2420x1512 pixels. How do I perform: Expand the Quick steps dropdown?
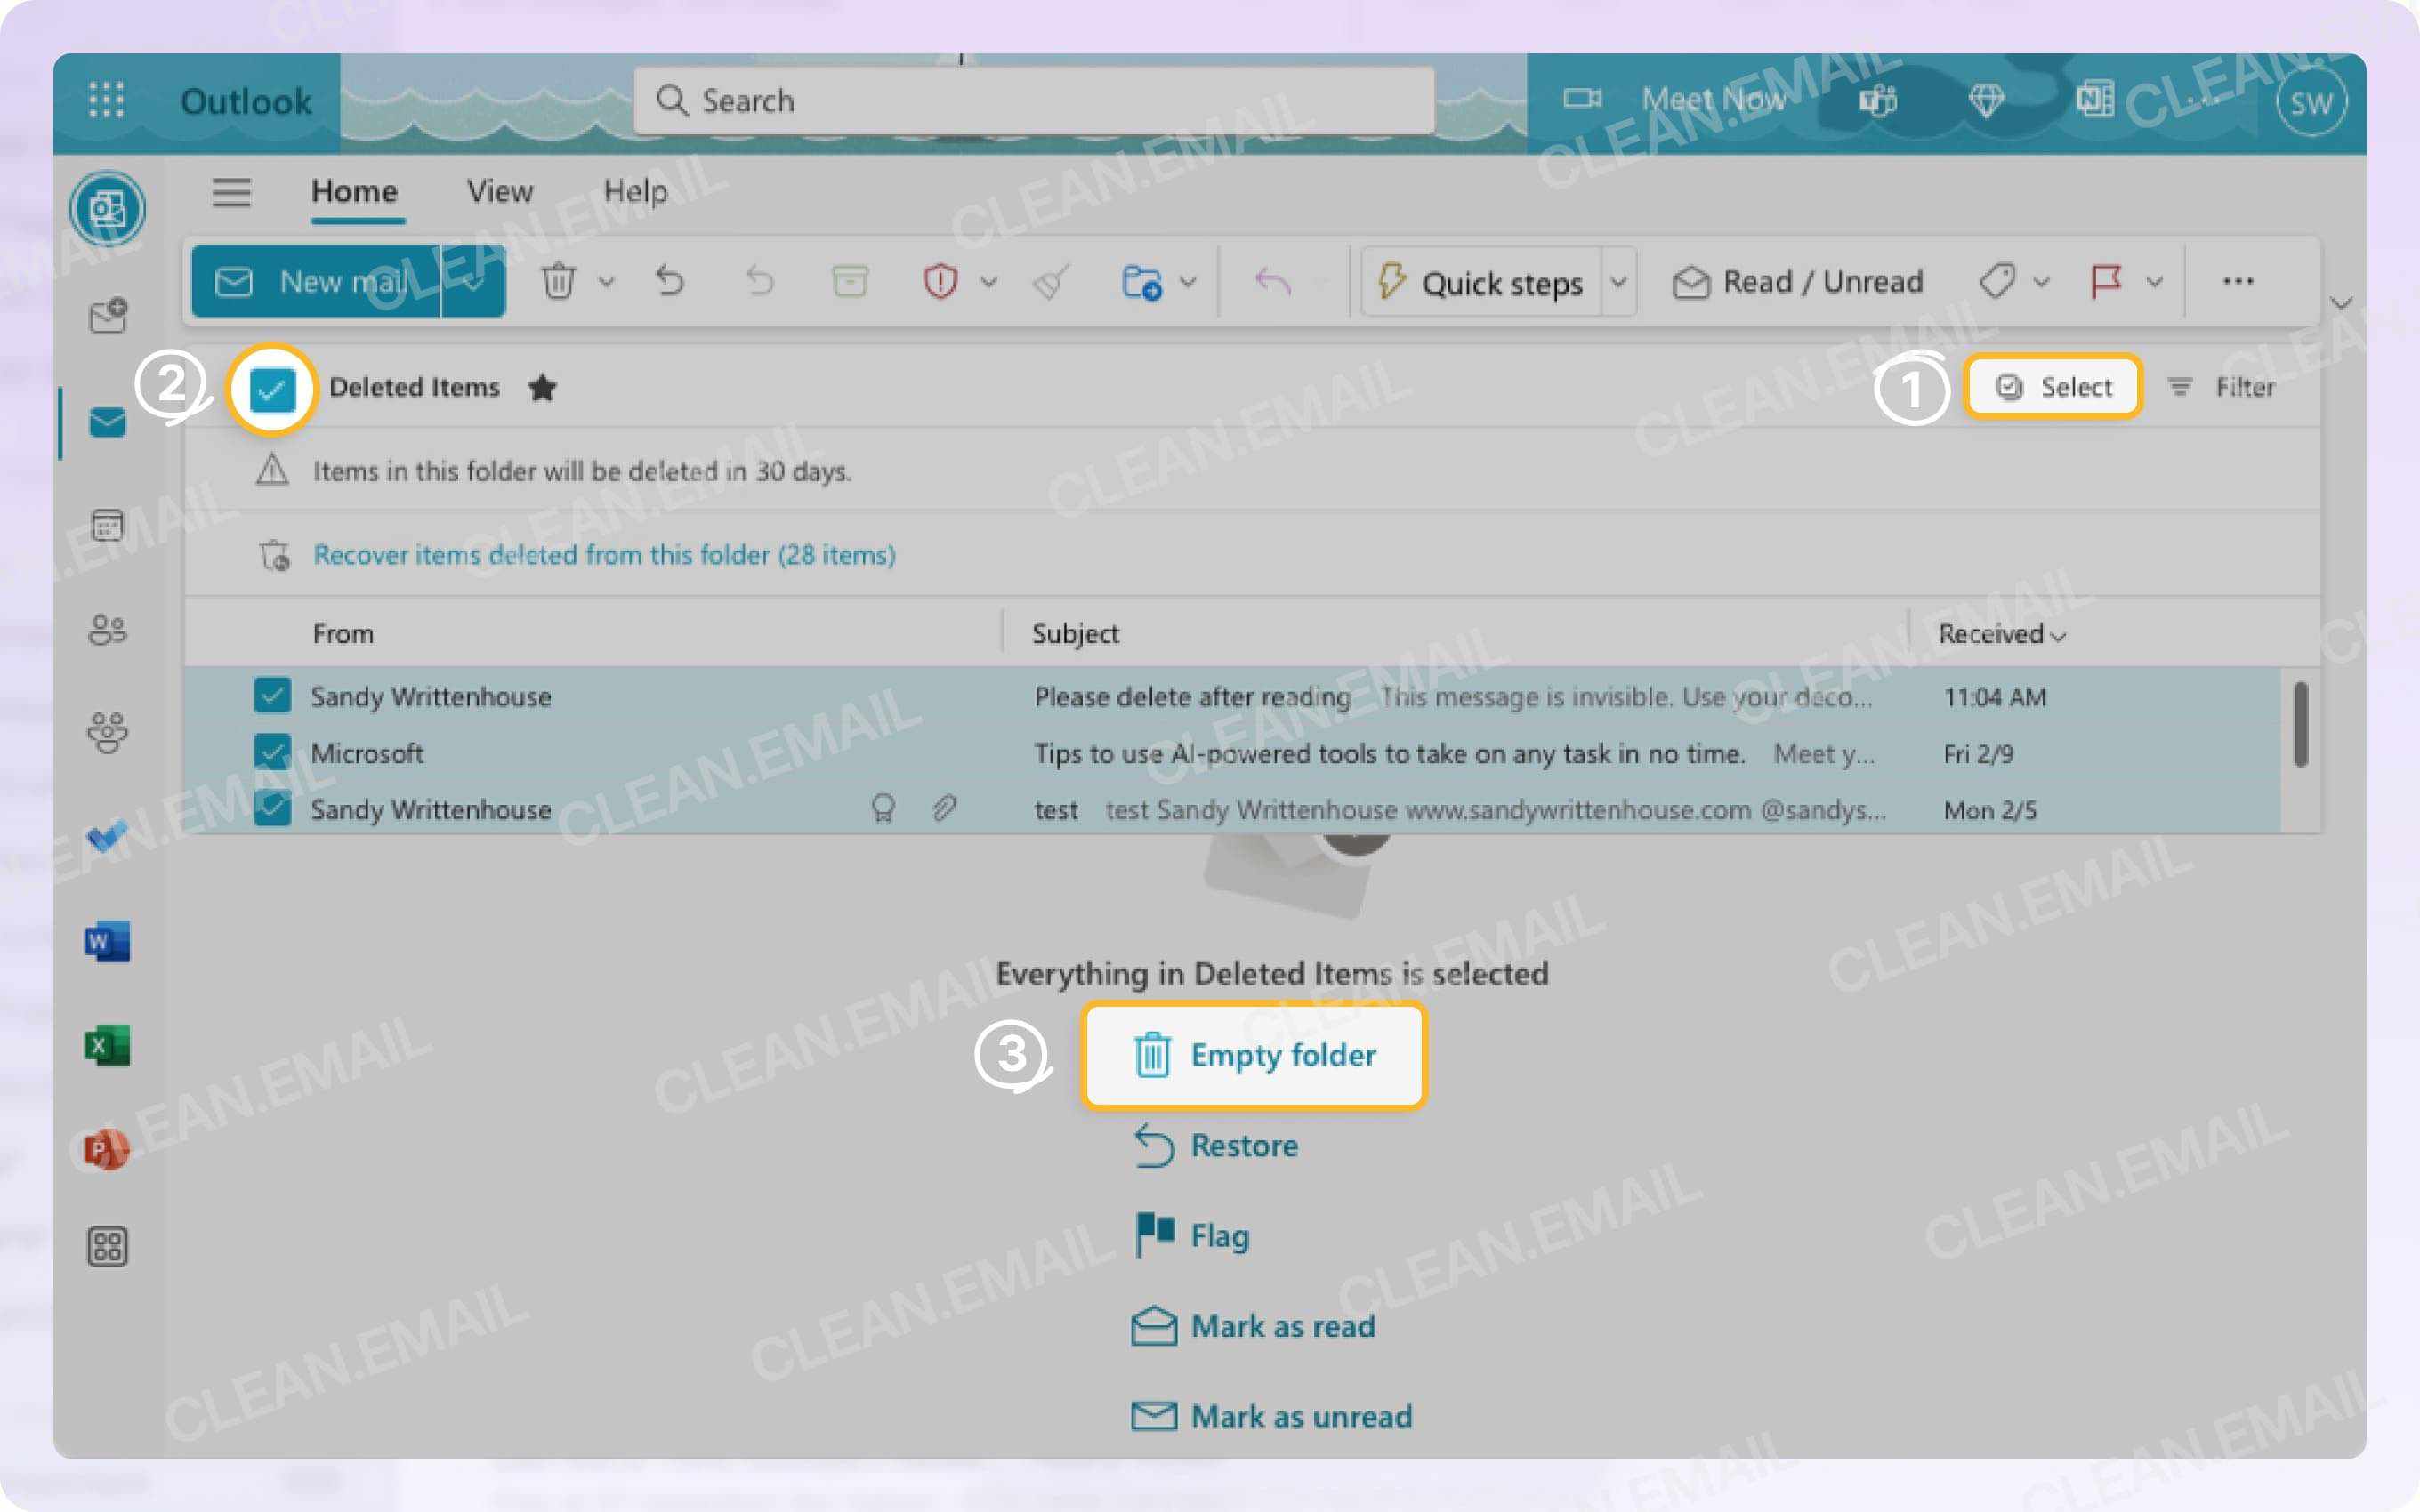[1620, 283]
